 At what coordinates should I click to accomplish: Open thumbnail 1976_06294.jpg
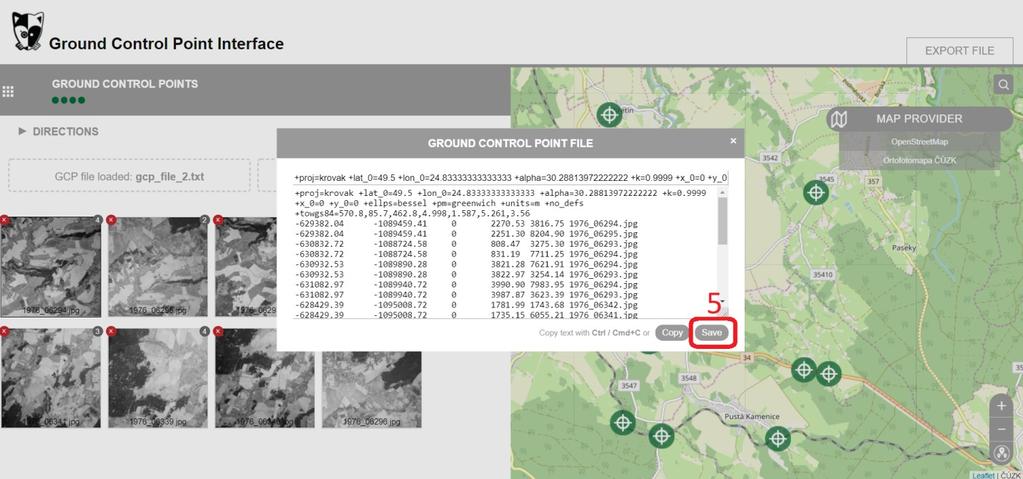coord(51,266)
